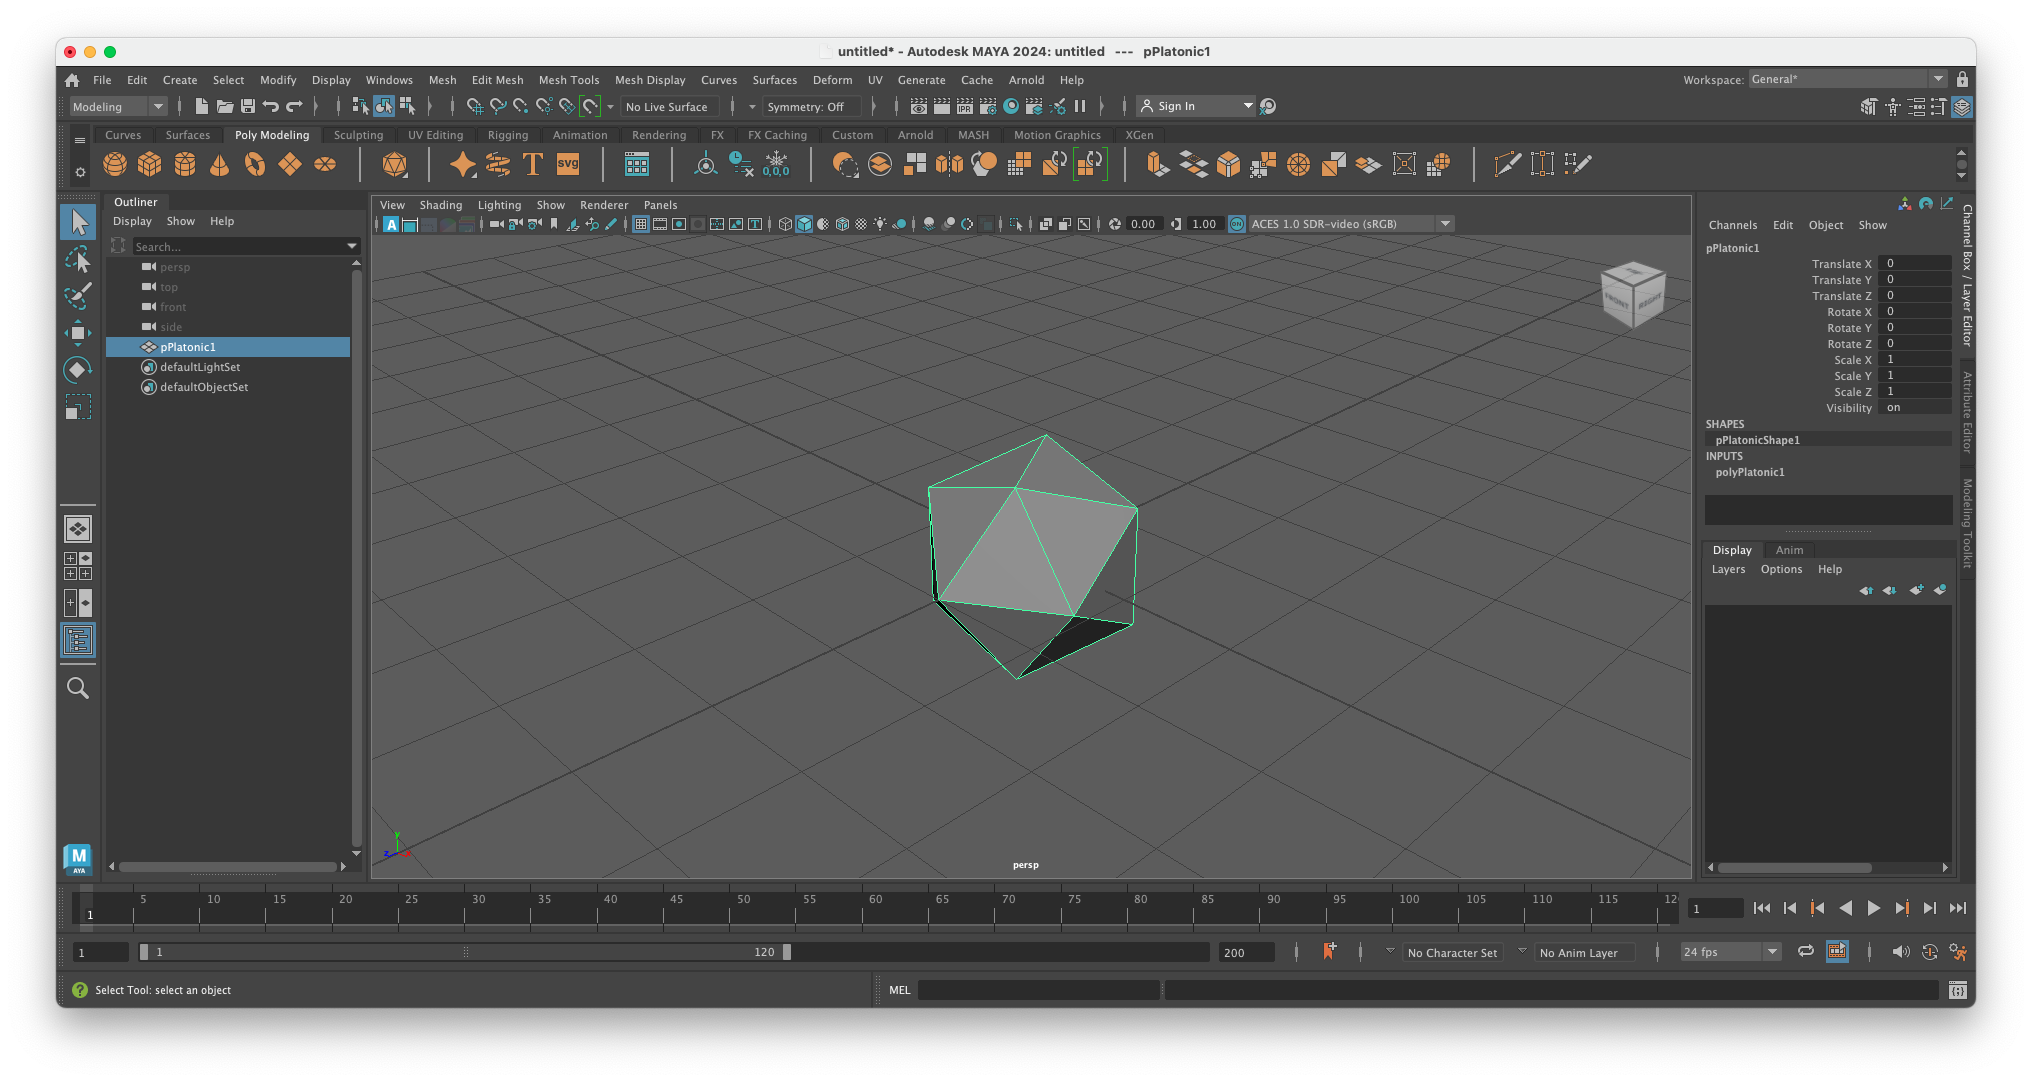Click the ViewCube in the viewport
The image size is (2032, 1082).
point(1632,294)
